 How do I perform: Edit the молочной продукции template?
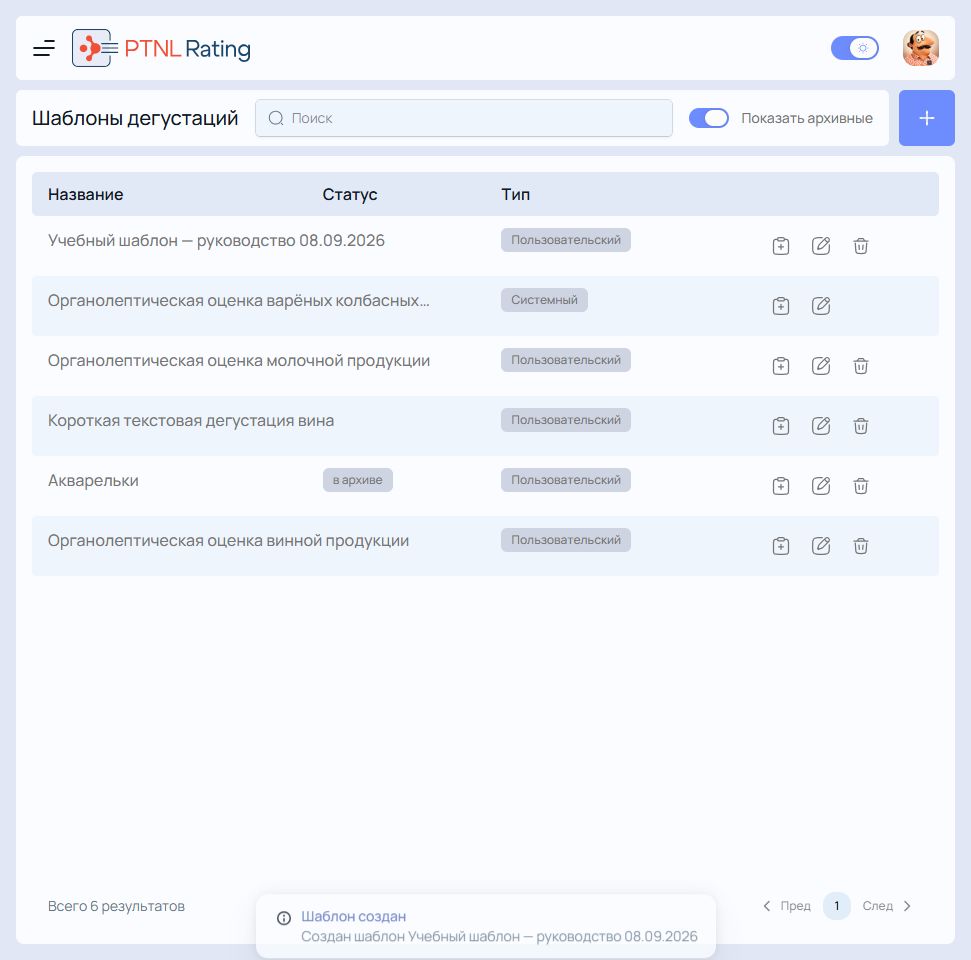(821, 366)
